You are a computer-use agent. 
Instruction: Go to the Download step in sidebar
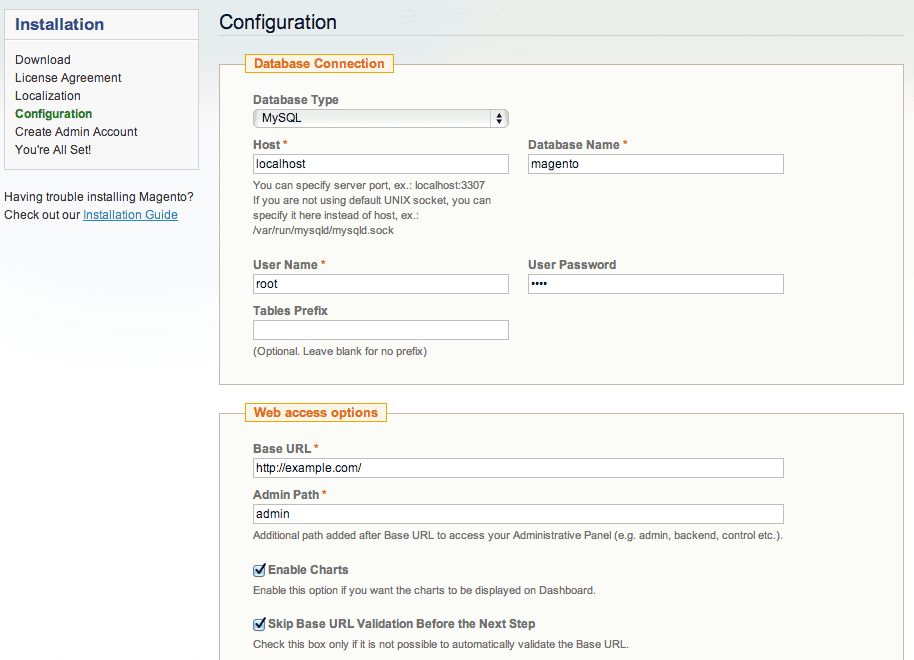click(x=43, y=59)
